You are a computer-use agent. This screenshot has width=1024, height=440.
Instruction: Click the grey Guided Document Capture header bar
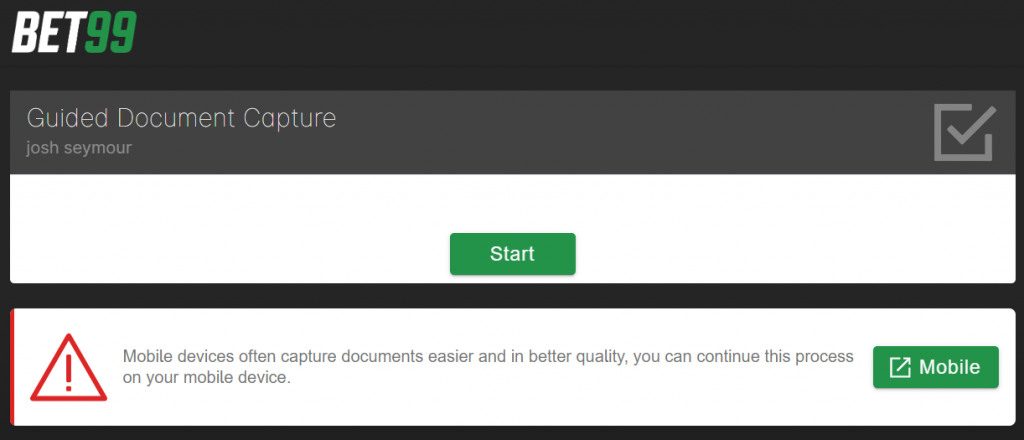[513, 133]
